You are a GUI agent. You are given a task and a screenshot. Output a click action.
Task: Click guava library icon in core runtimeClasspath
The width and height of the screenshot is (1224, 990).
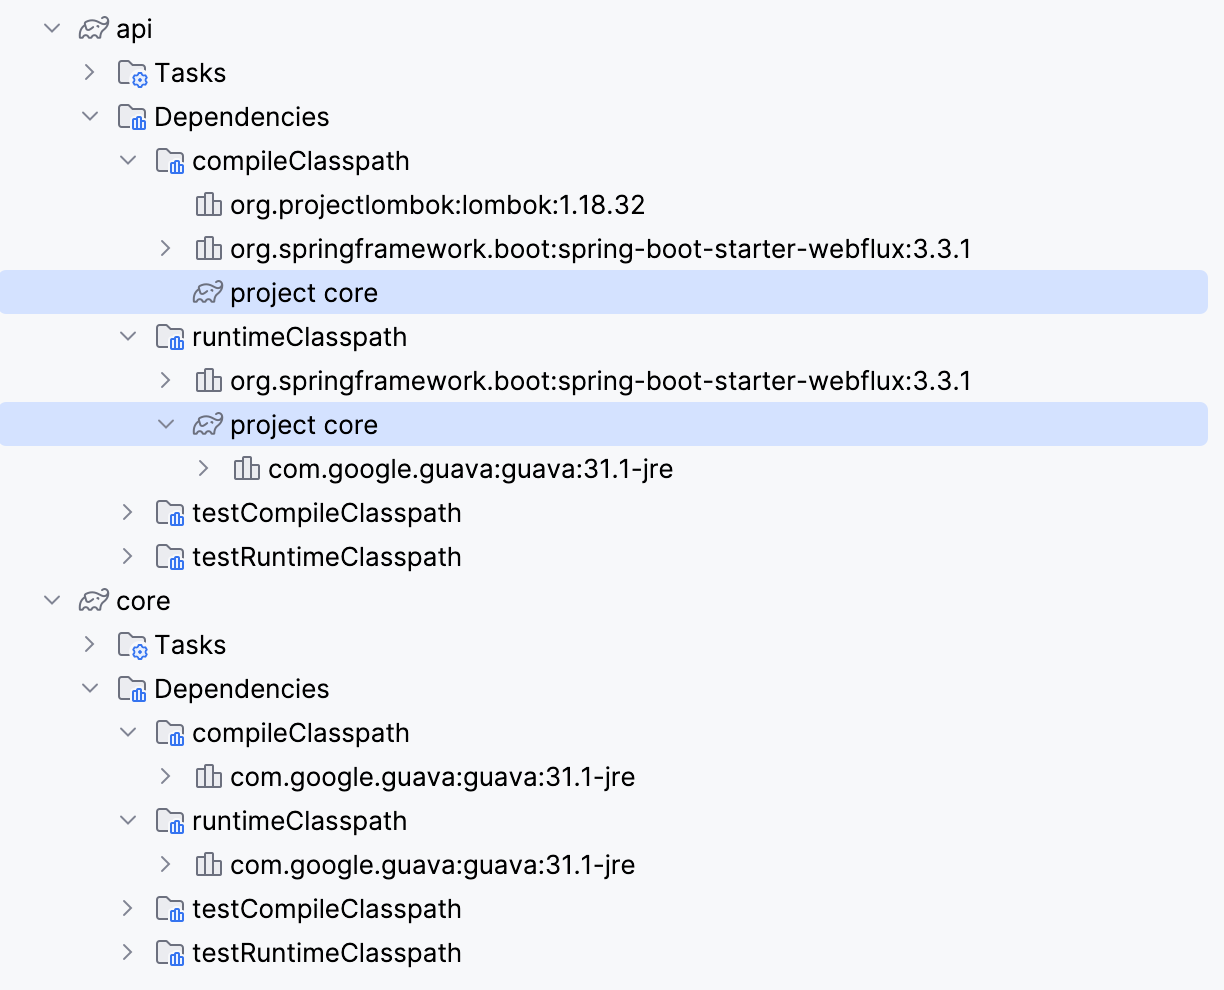(x=208, y=865)
